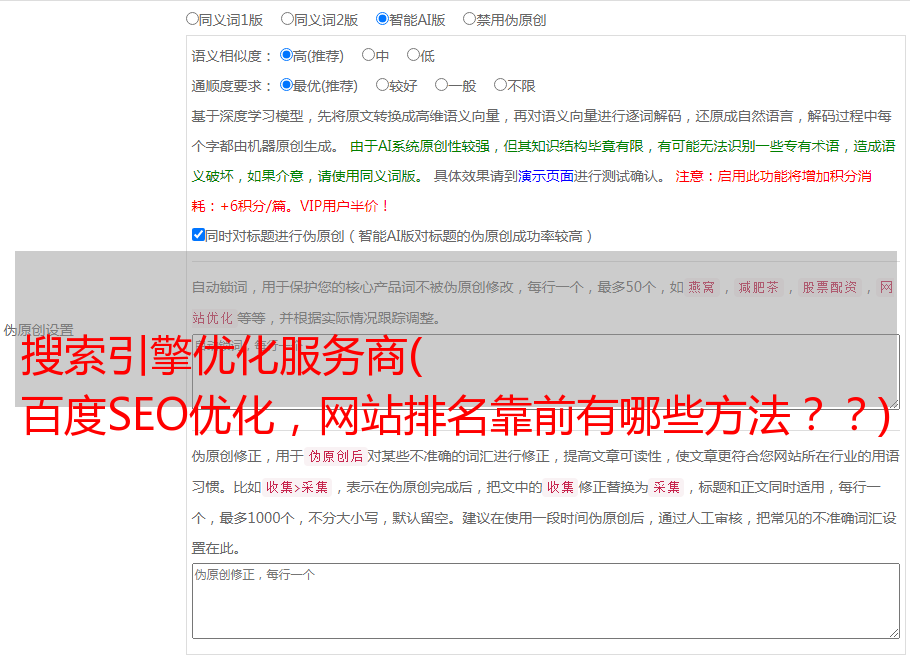Choose 最优(推荐) for 通顺度要求
The image size is (911, 658).
pos(286,85)
